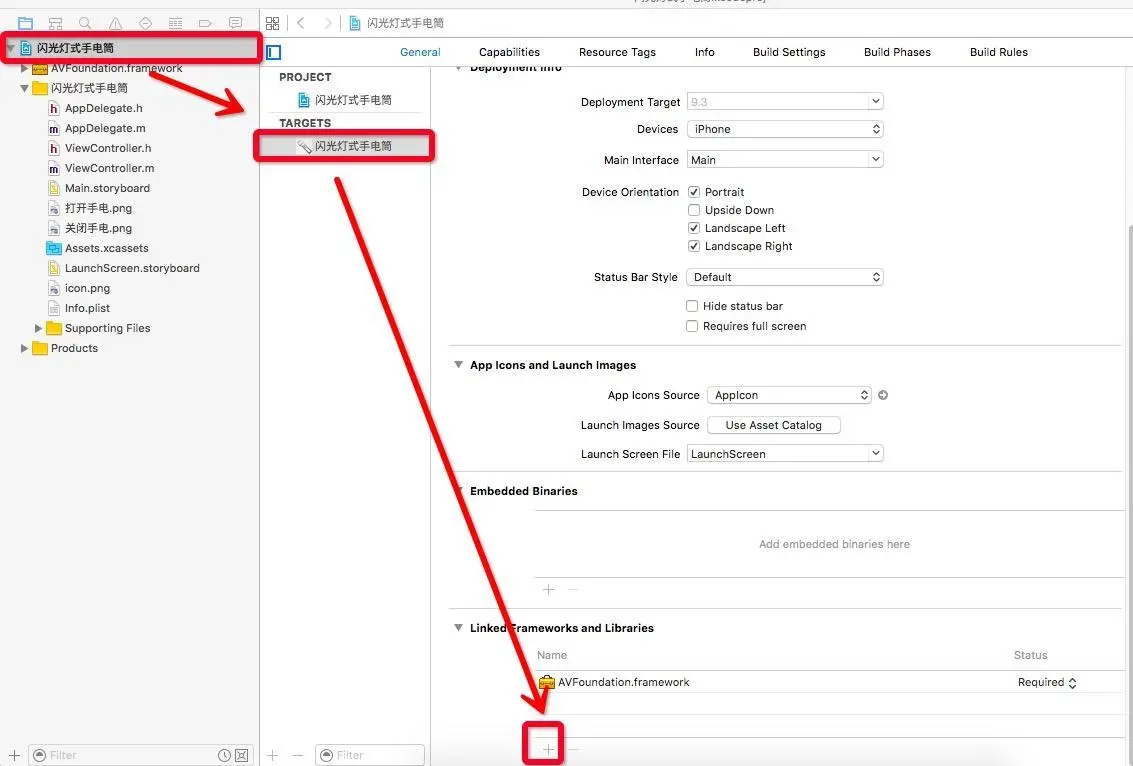
Task: Switch to the Build Rules tab
Action: 999,52
